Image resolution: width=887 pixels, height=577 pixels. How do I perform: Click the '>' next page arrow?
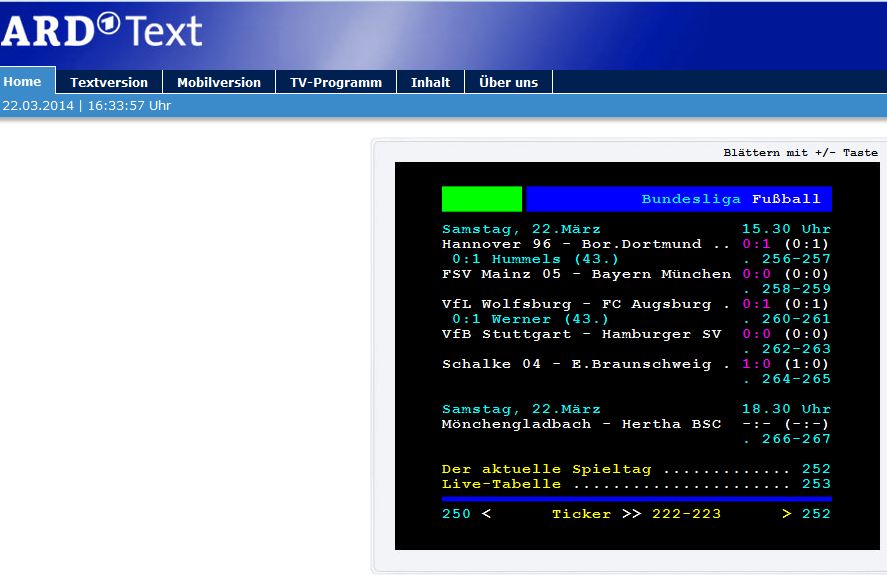[x=786, y=514]
